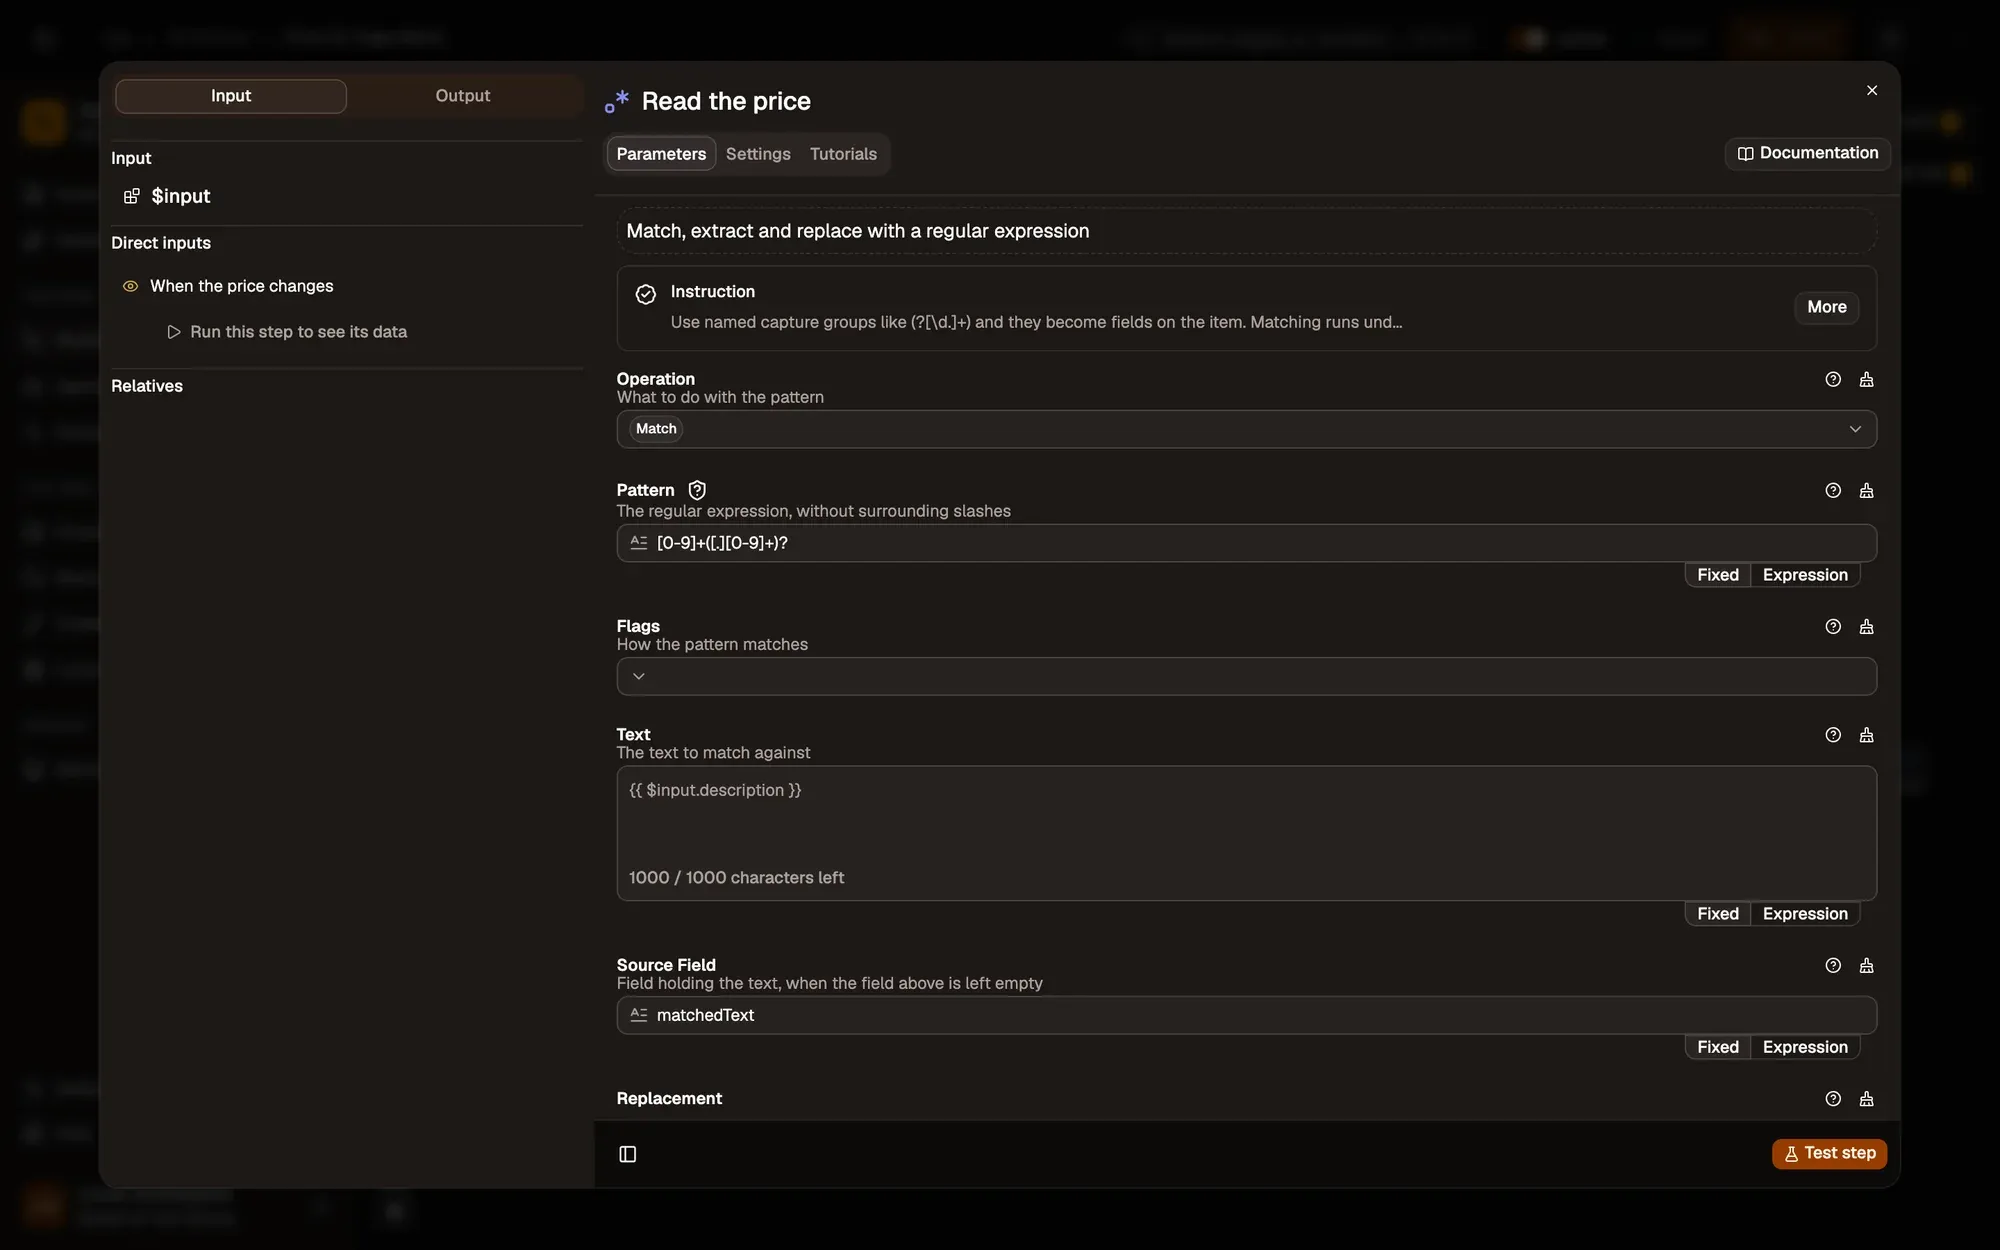Click the Text area with $input.description
Image resolution: width=2000 pixels, height=1250 pixels.
pyautogui.click(x=1246, y=833)
